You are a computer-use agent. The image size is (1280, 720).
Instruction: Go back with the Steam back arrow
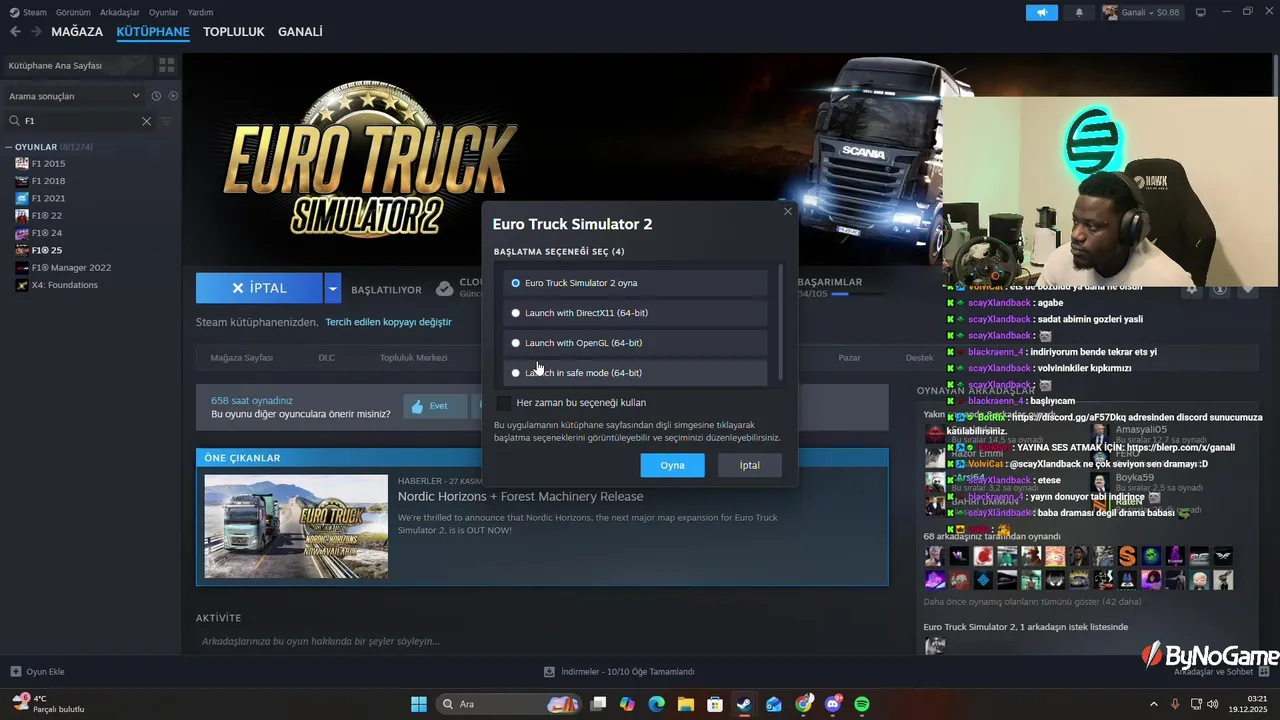(x=15, y=32)
